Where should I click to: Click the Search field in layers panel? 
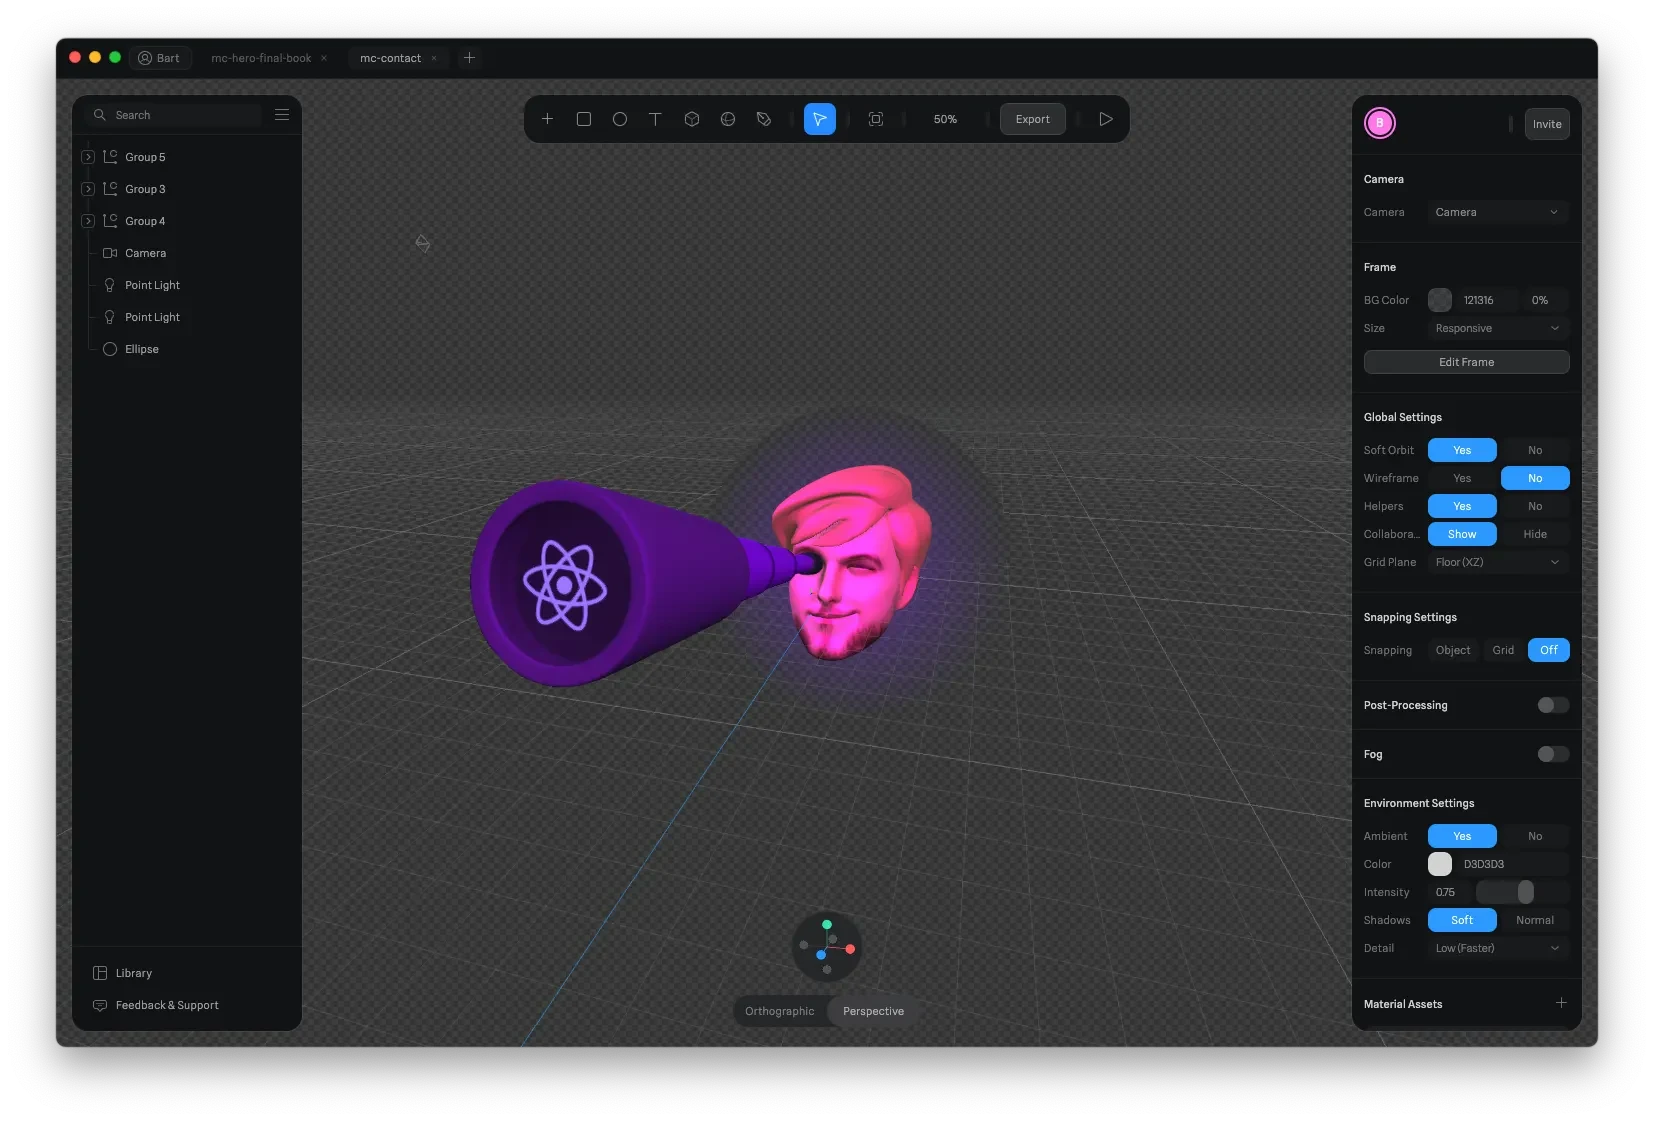pos(174,115)
